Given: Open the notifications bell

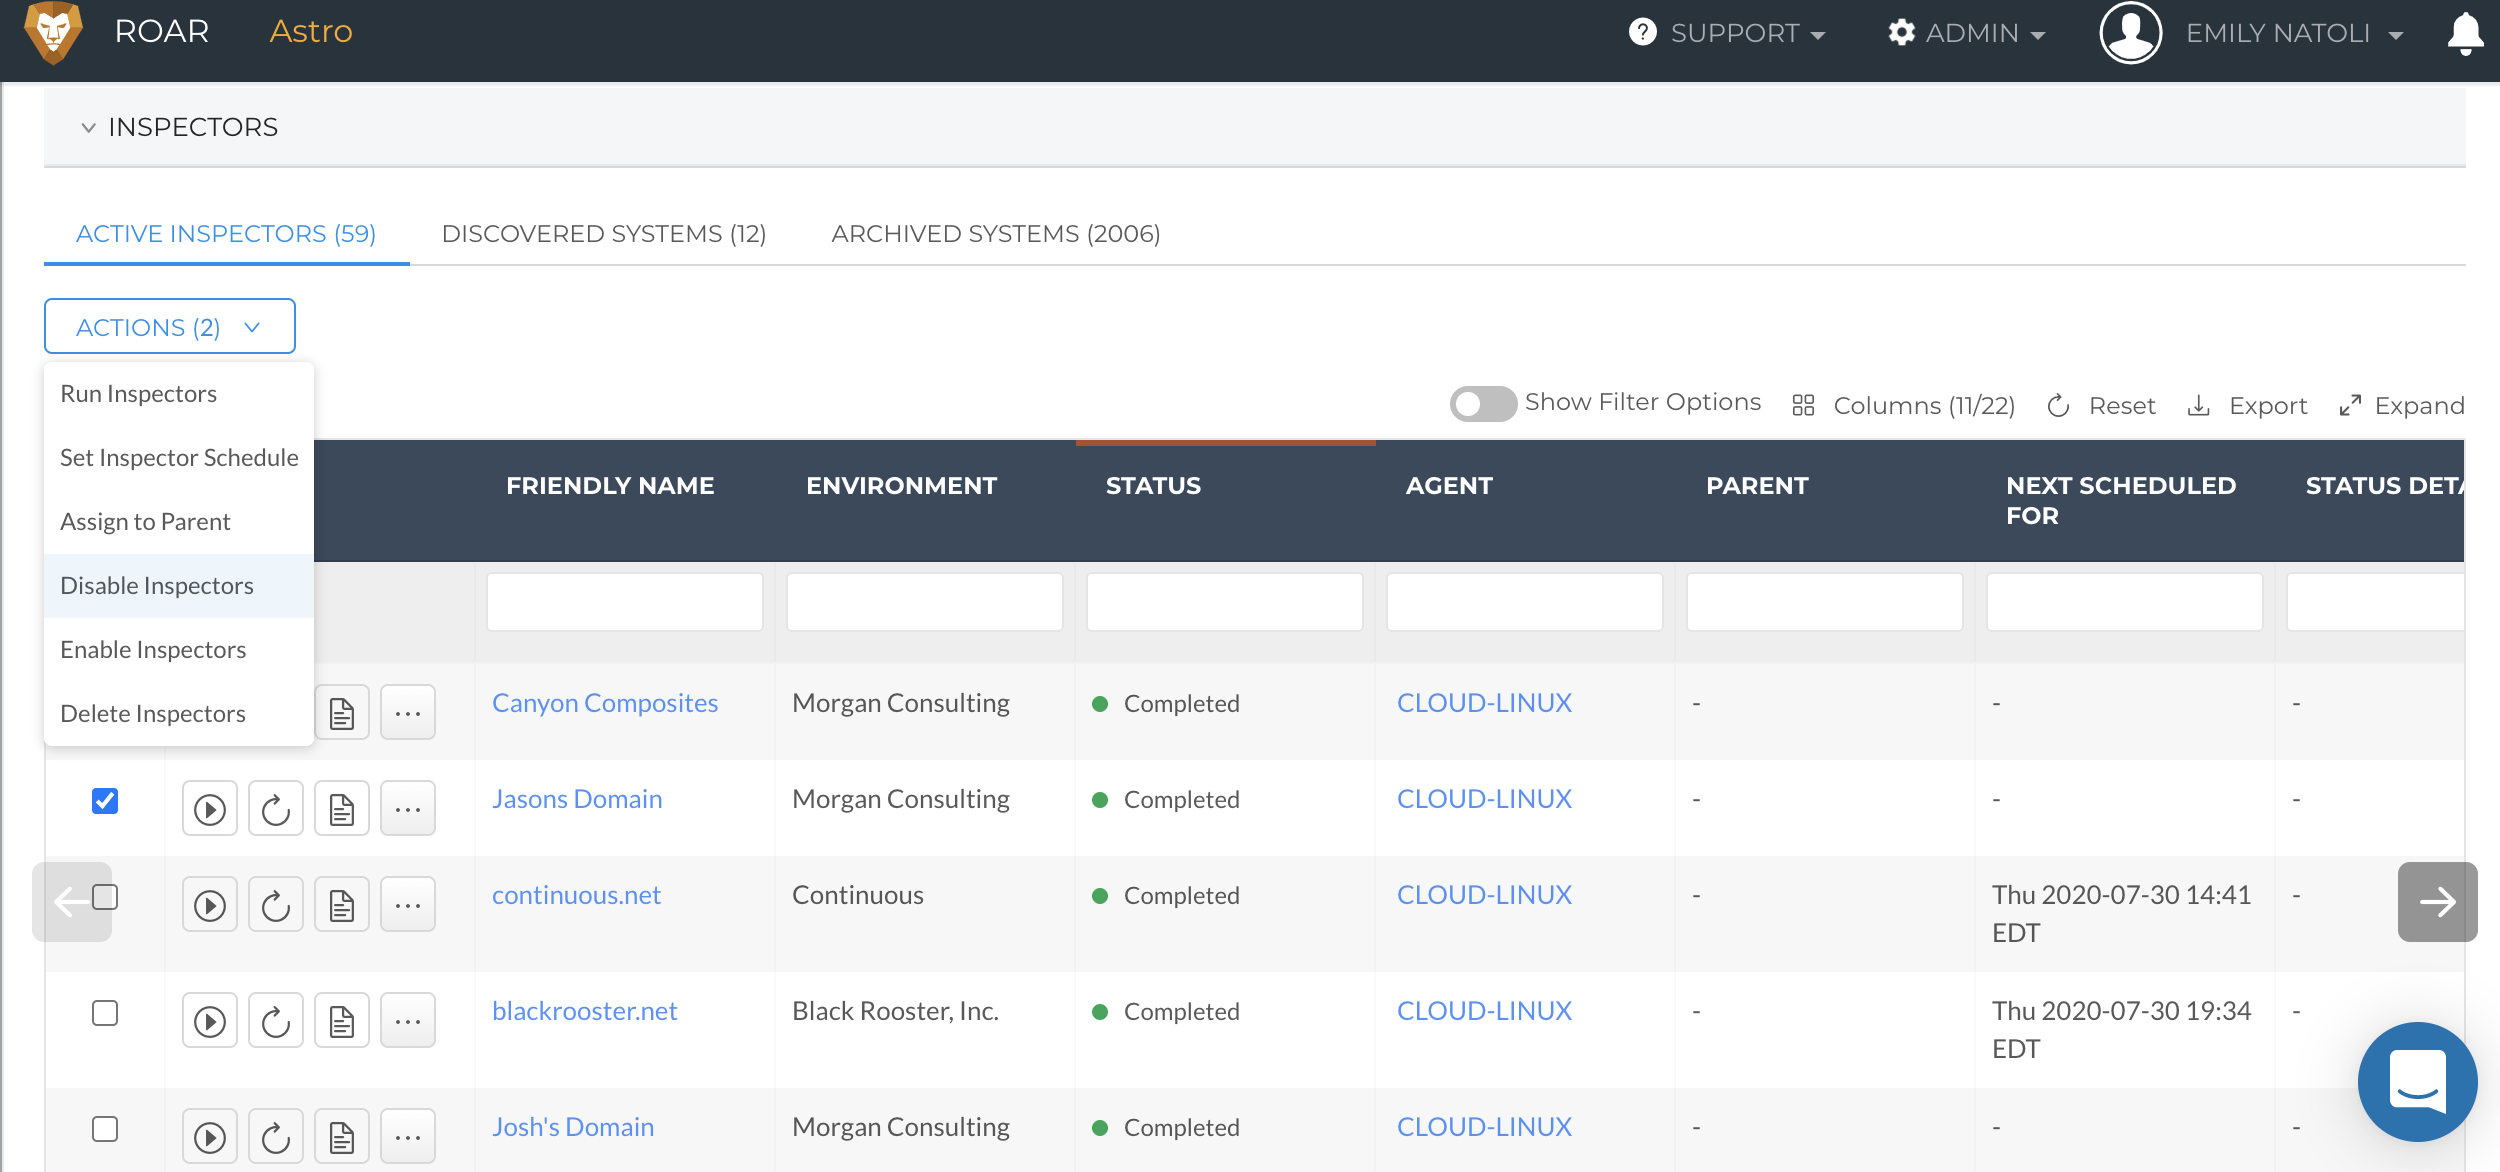Looking at the screenshot, I should coord(2465,33).
